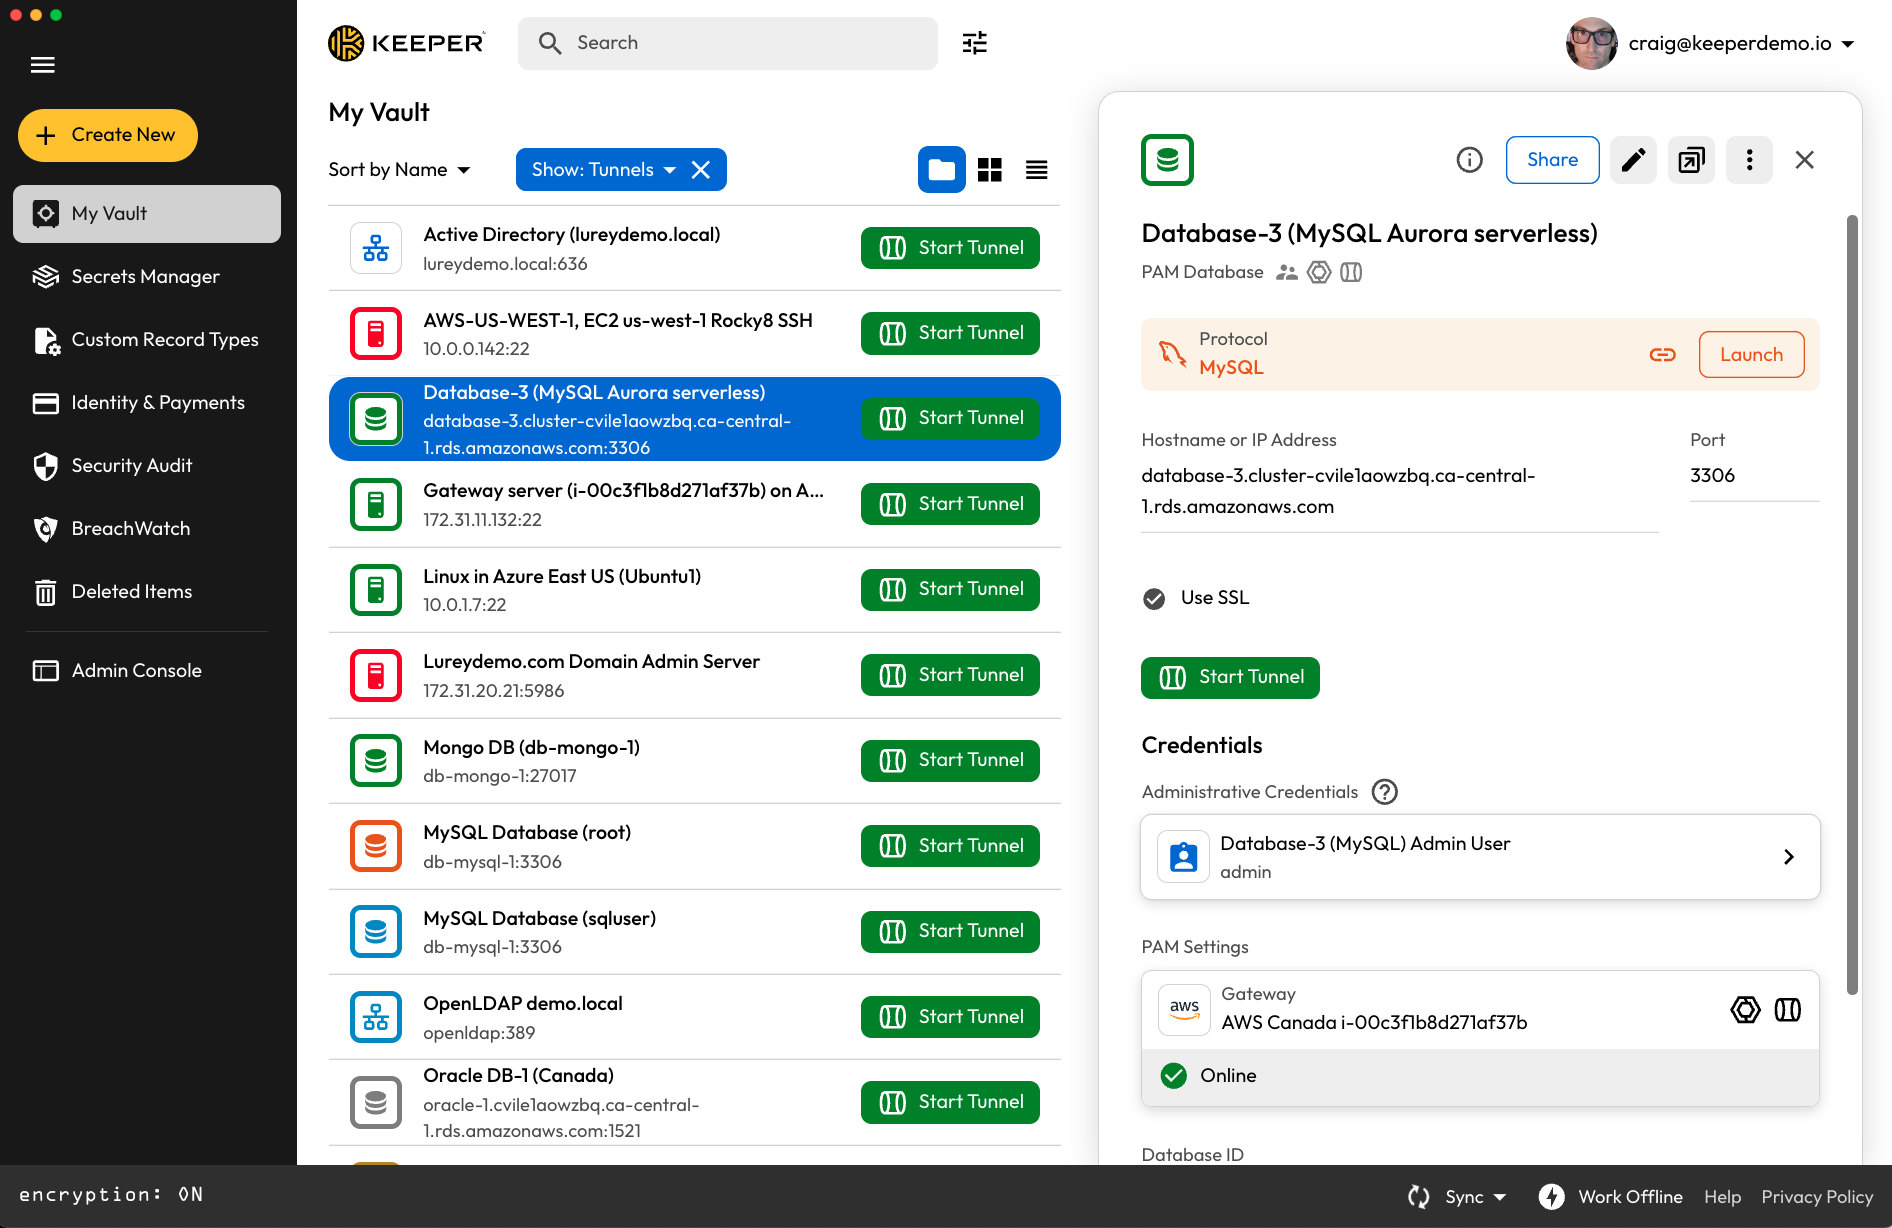Click the hamburger menu icon
This screenshot has width=1892, height=1228.
[43, 65]
